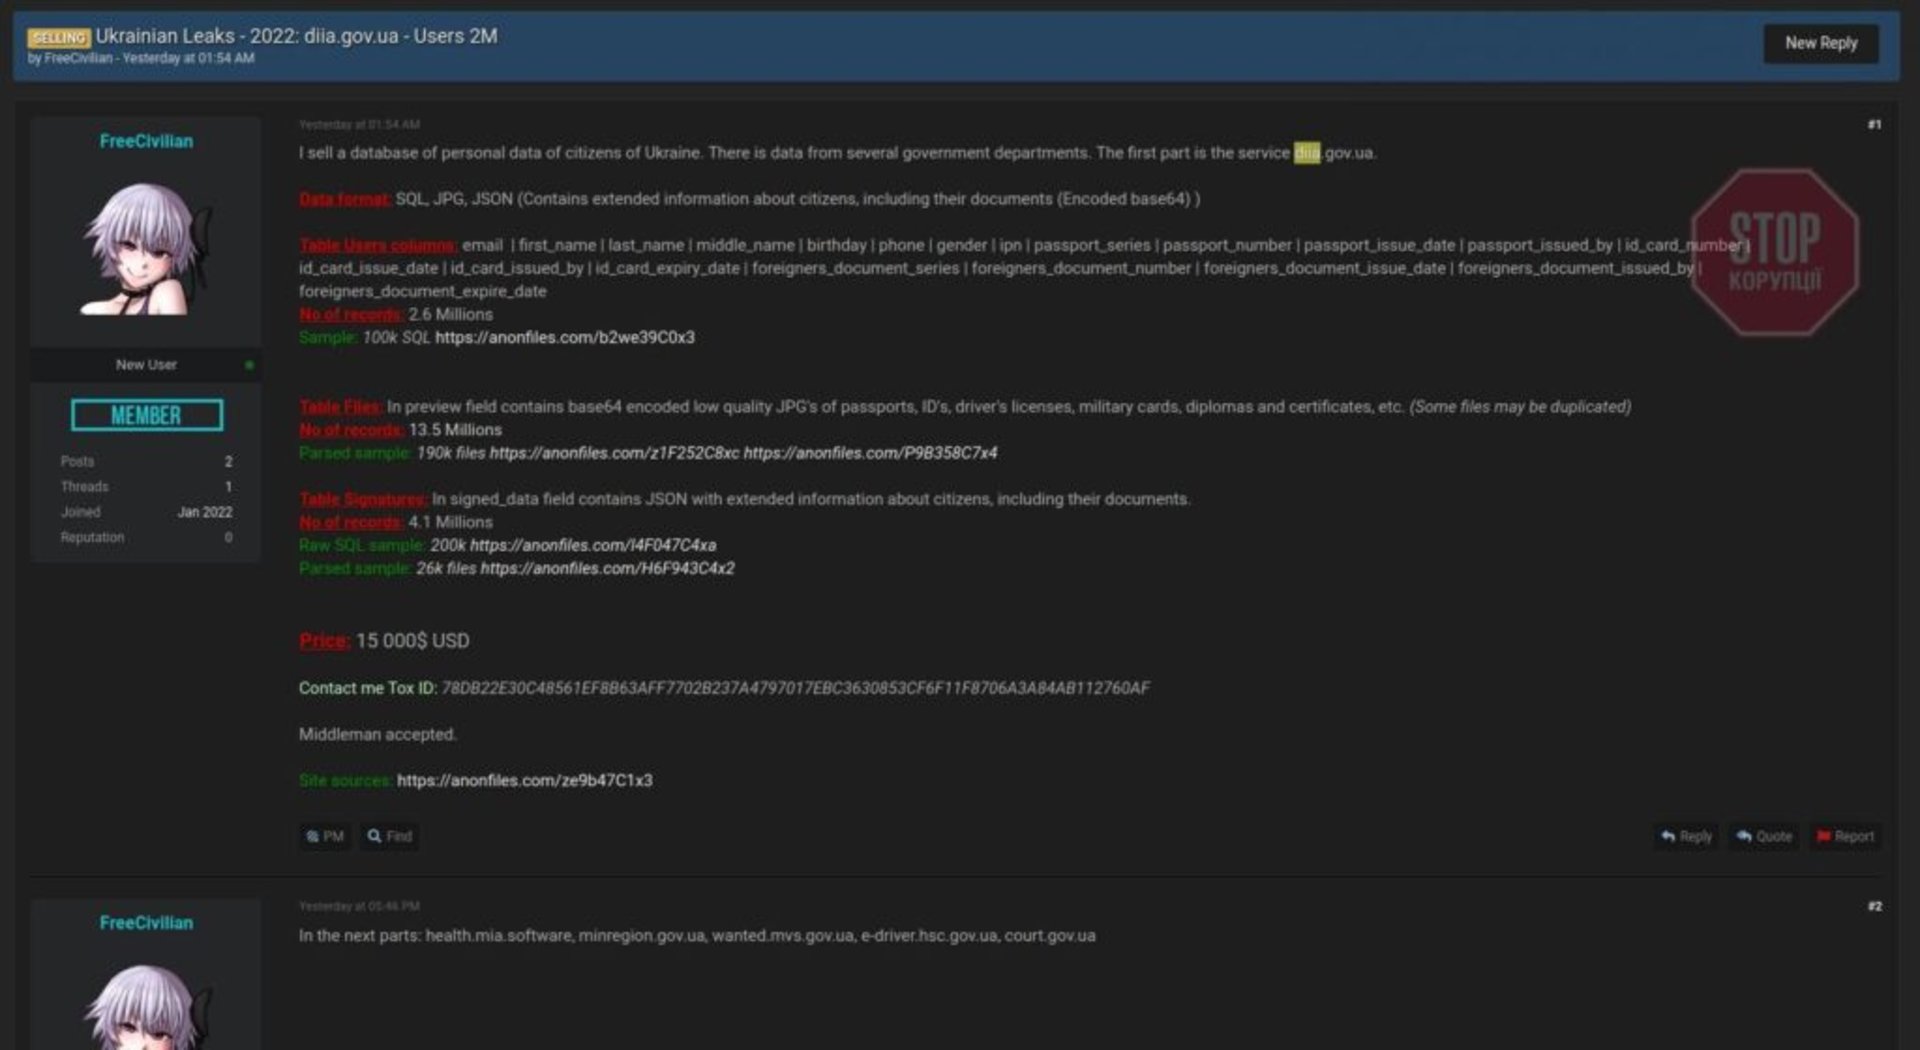
Task: Click the Tox ID string
Action: pyautogui.click(x=795, y=688)
